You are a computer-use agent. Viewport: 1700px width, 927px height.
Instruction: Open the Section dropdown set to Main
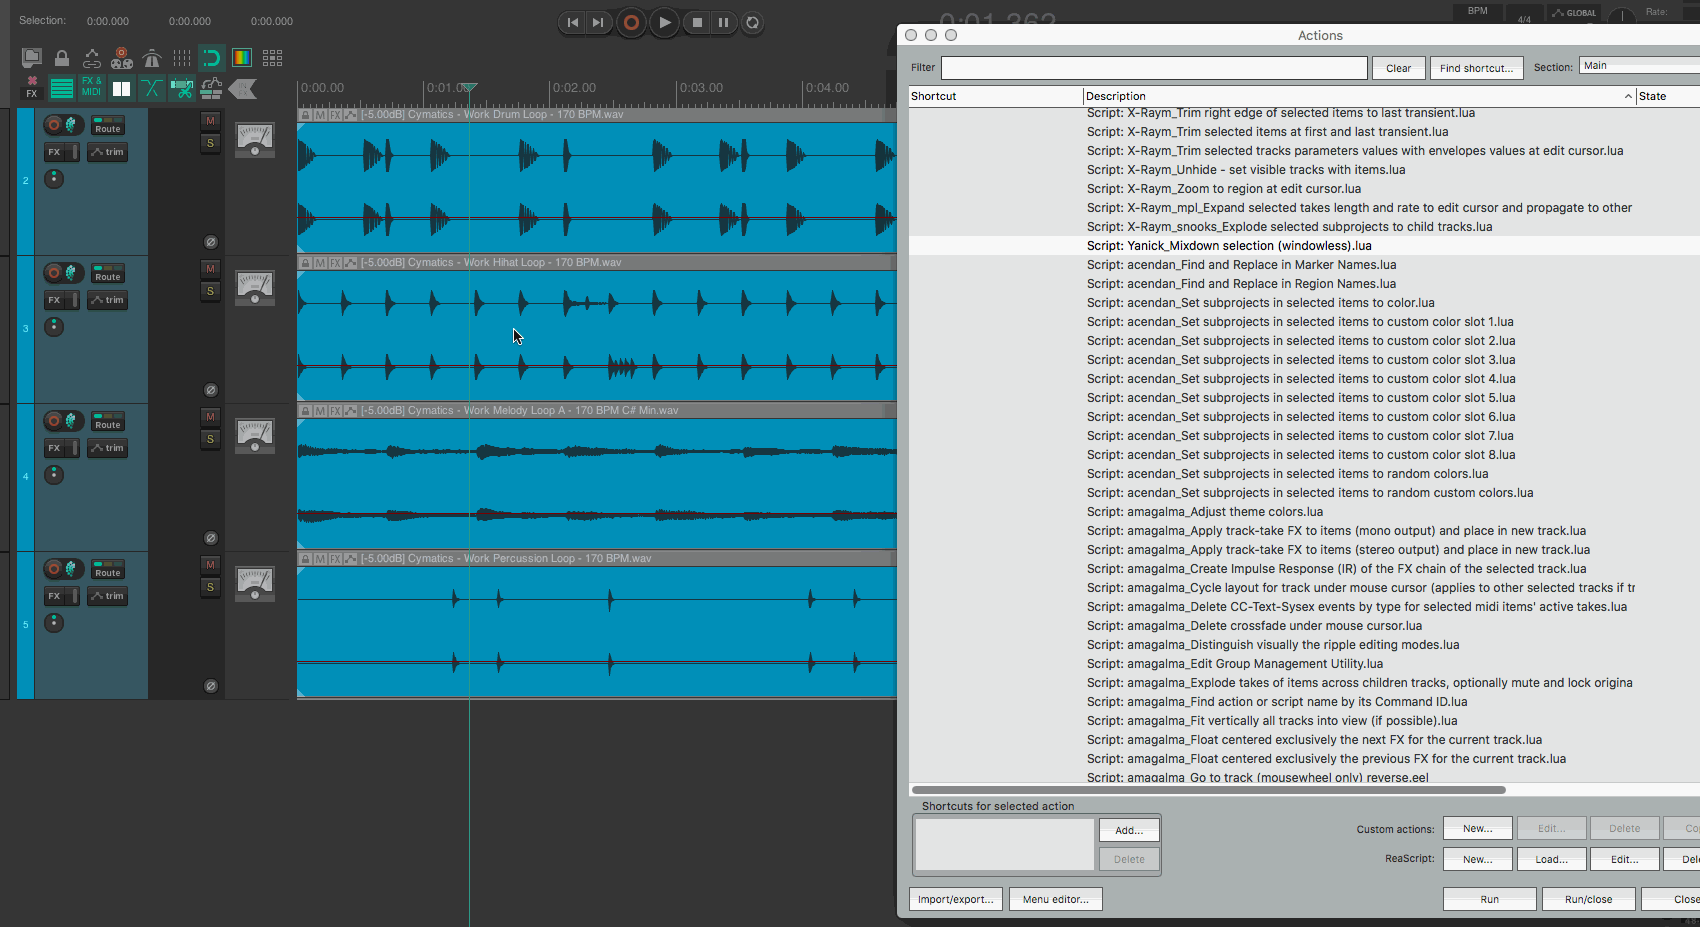point(1639,66)
